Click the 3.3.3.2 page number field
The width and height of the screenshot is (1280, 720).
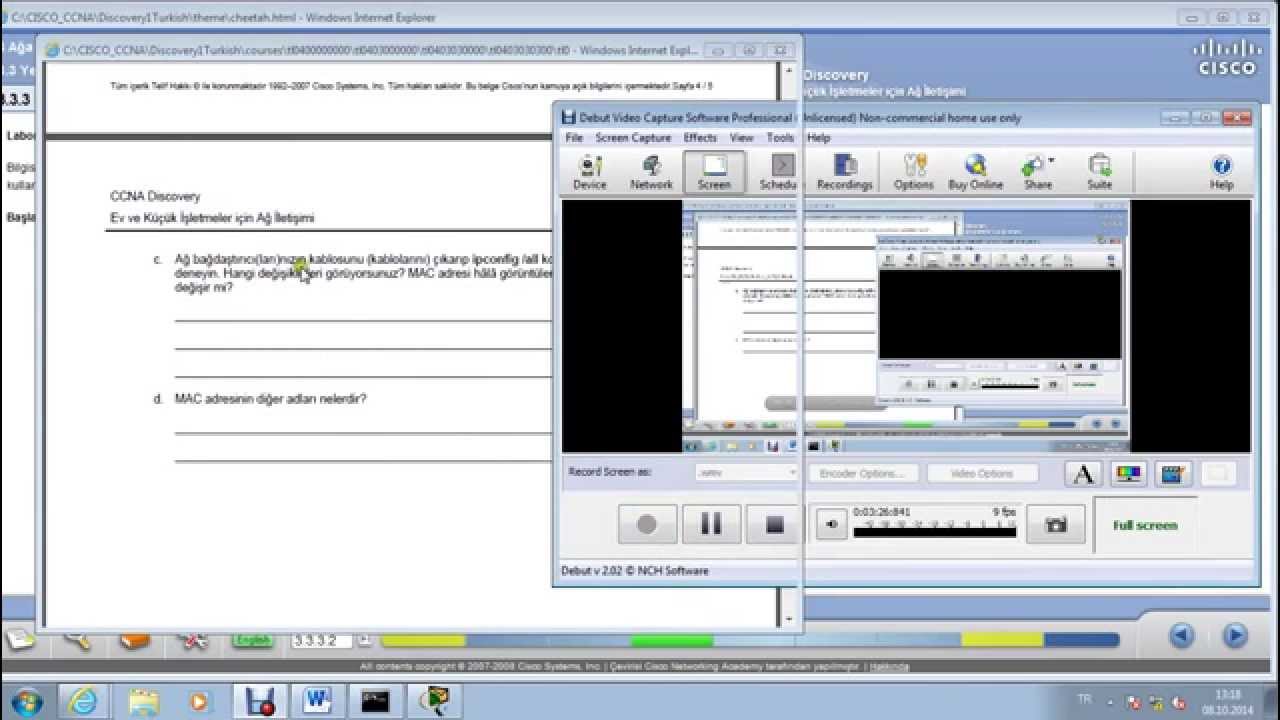coord(322,640)
